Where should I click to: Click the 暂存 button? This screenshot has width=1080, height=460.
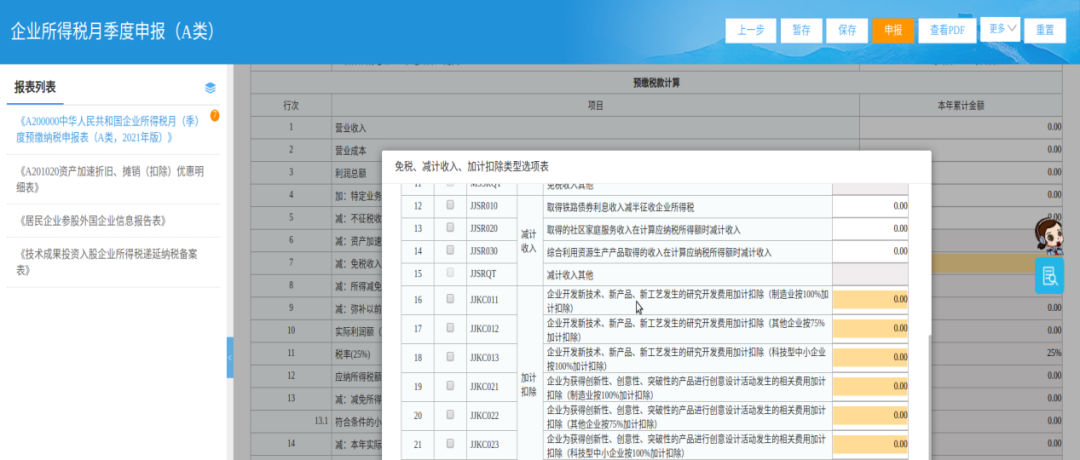[801, 30]
